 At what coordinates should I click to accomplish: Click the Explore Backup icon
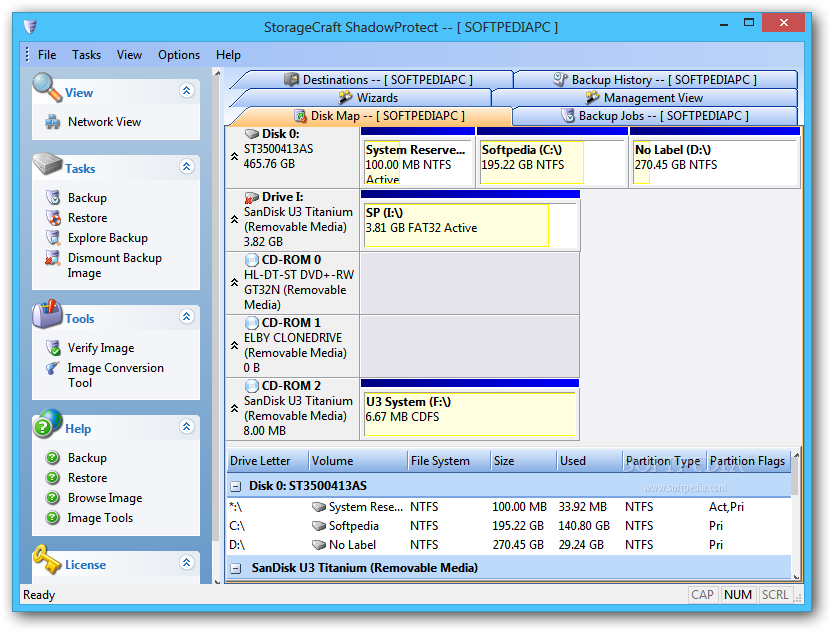[x=53, y=238]
